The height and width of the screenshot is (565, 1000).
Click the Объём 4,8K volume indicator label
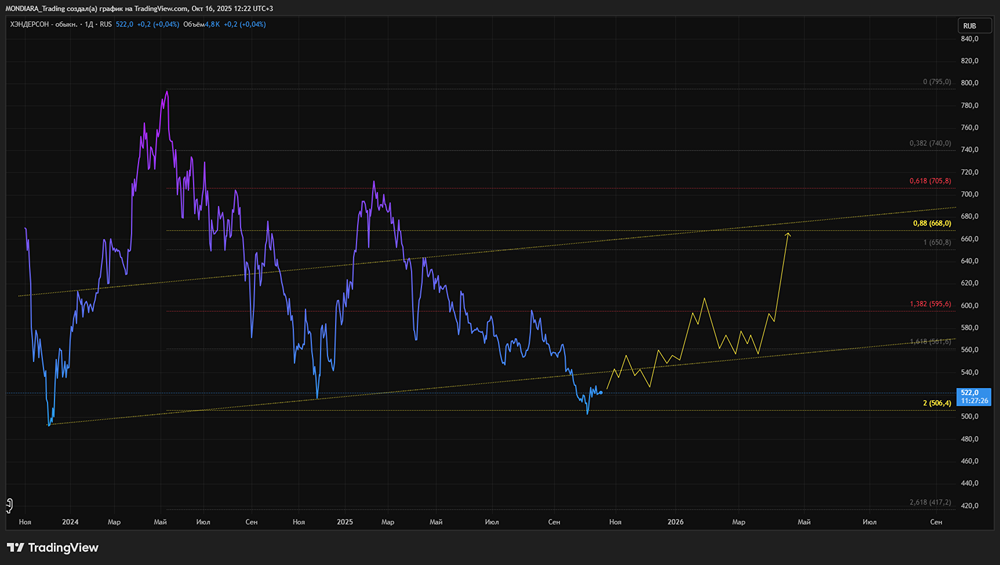tap(202, 24)
